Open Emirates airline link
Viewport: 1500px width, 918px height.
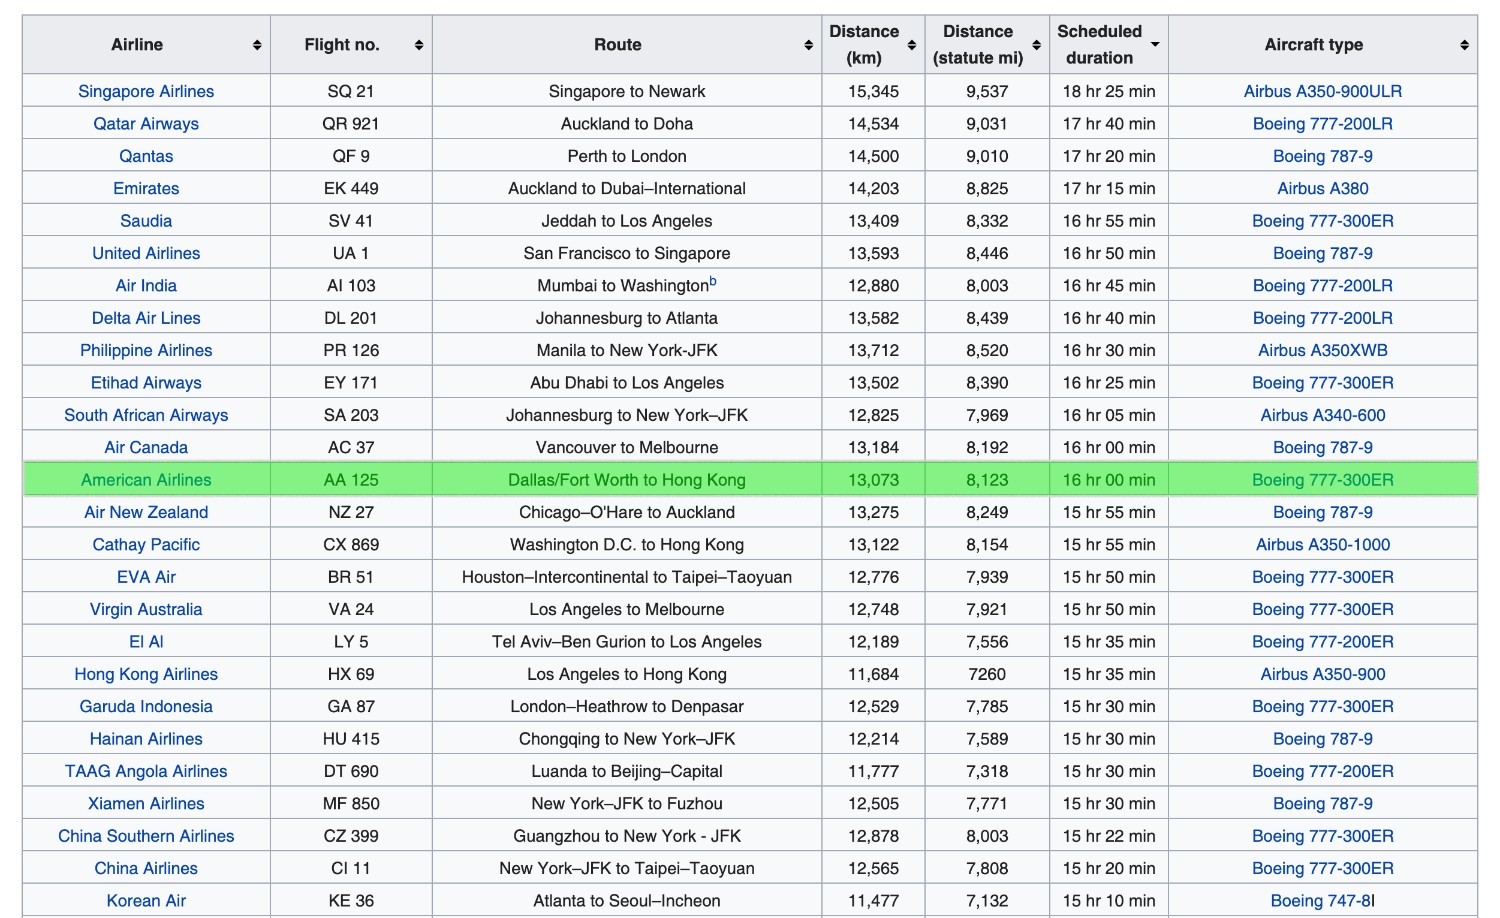tap(146, 188)
